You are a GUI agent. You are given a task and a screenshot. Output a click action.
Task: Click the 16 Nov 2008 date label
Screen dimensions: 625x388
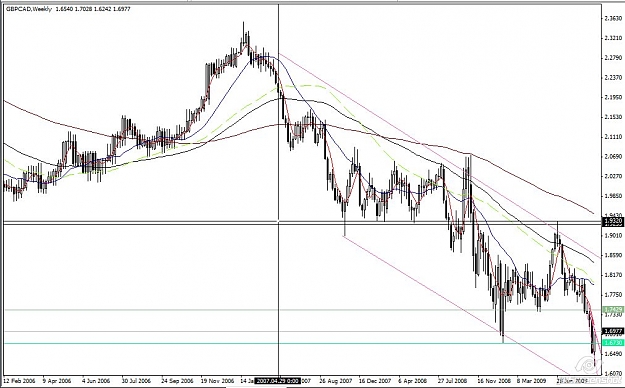tap(493, 381)
